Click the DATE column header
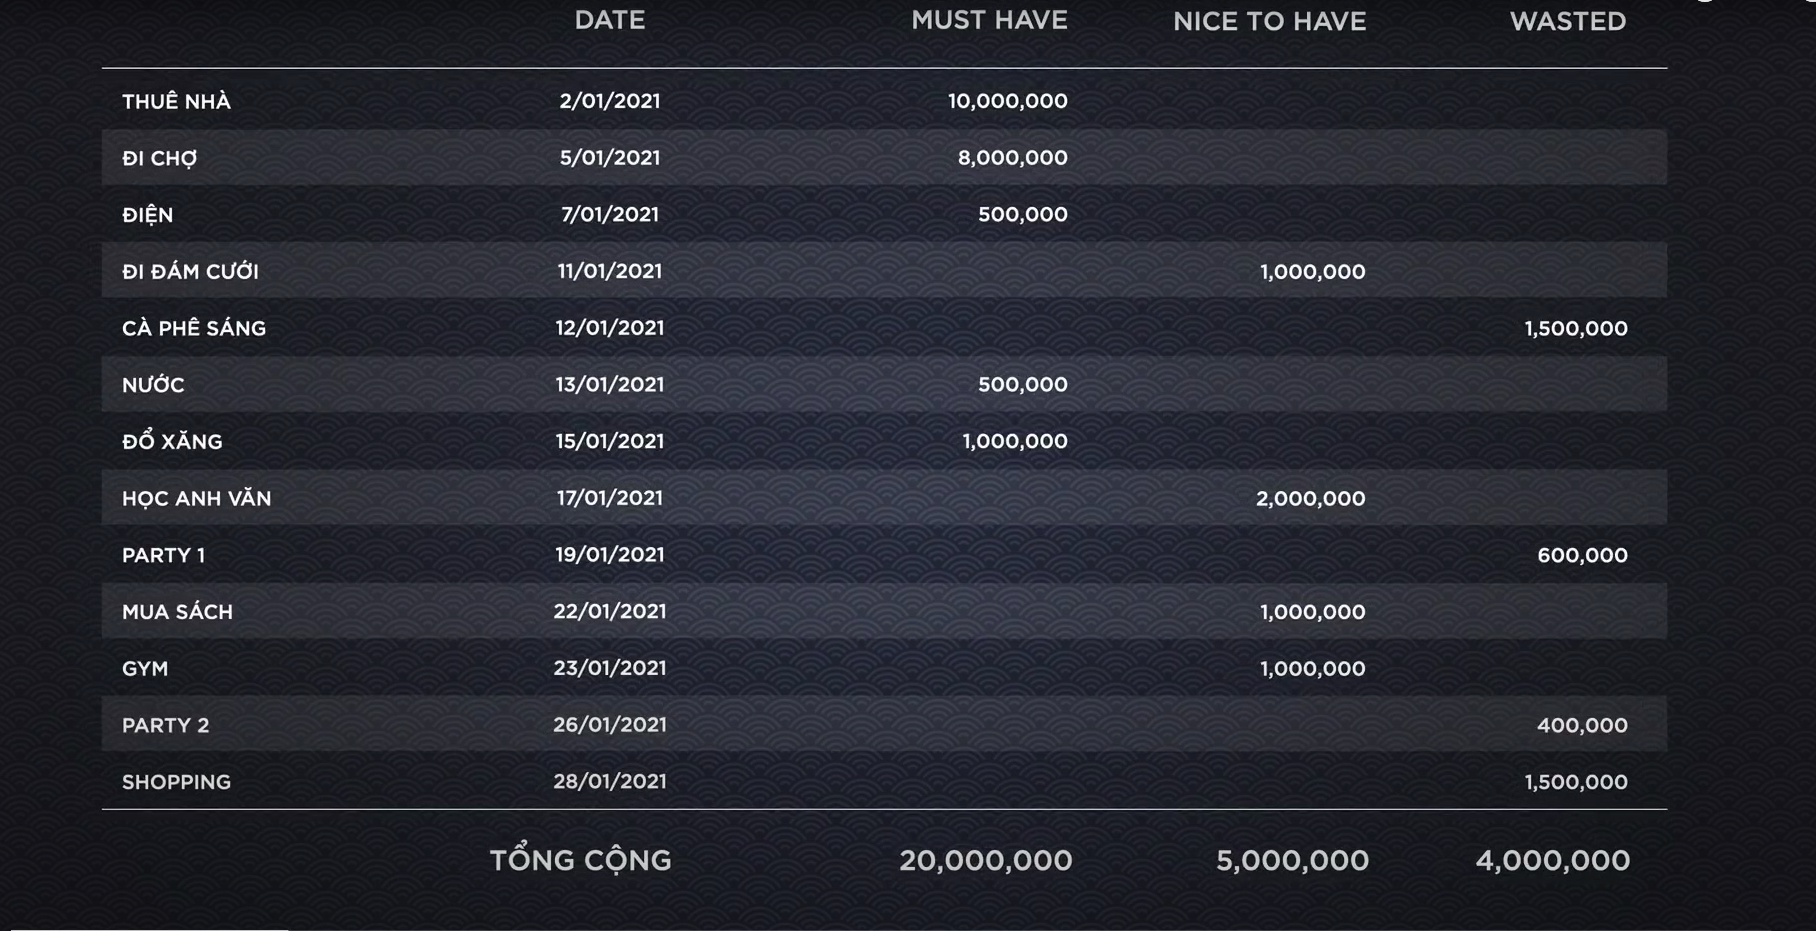Image resolution: width=1816 pixels, height=931 pixels. coord(609,21)
